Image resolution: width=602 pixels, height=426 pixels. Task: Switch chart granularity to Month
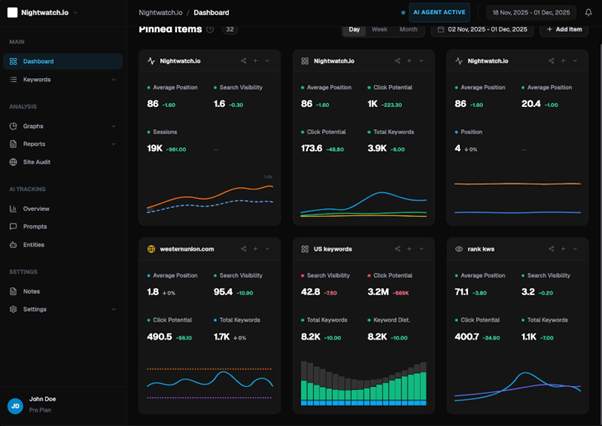[x=408, y=30]
